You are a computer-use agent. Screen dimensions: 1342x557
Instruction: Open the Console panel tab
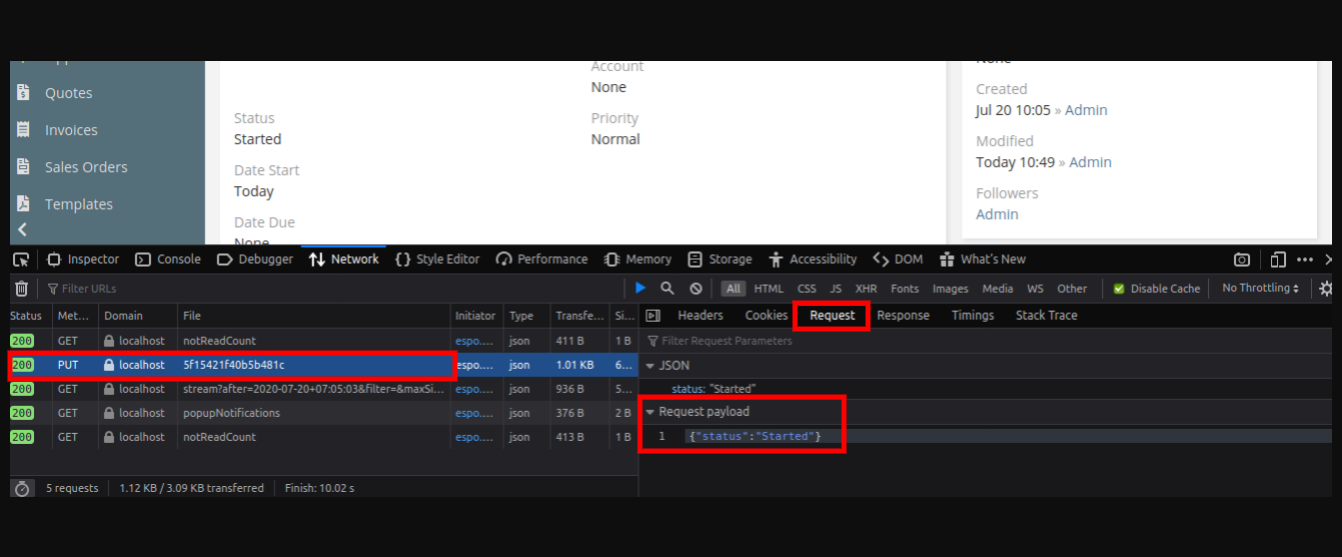pyautogui.click(x=168, y=259)
